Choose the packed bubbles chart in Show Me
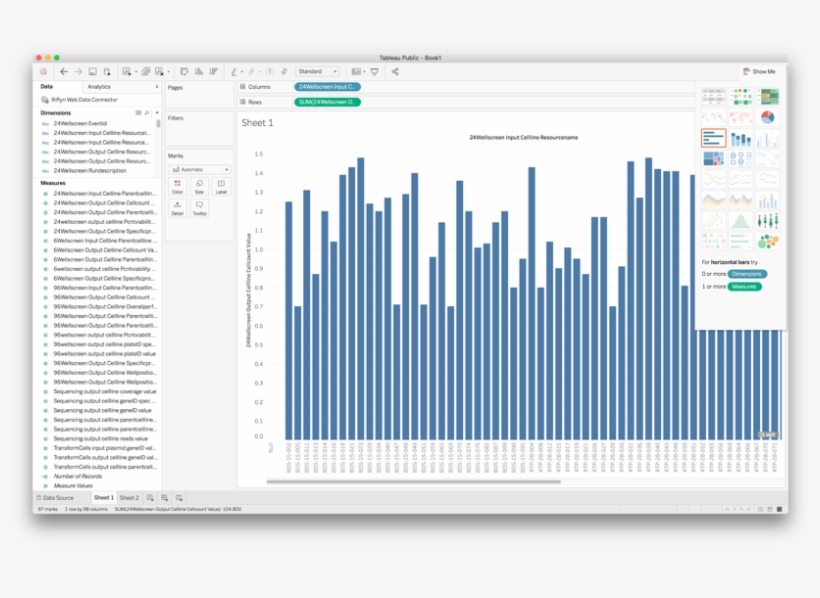The height and width of the screenshot is (598, 820). tap(768, 241)
